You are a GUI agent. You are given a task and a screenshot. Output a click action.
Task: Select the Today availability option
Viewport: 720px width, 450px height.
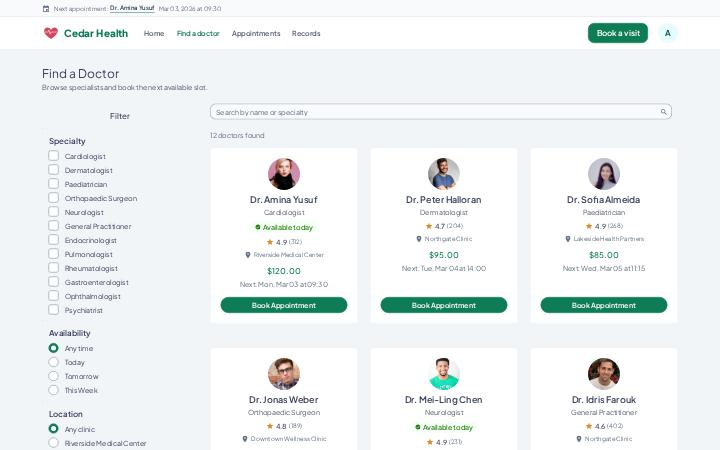point(54,362)
